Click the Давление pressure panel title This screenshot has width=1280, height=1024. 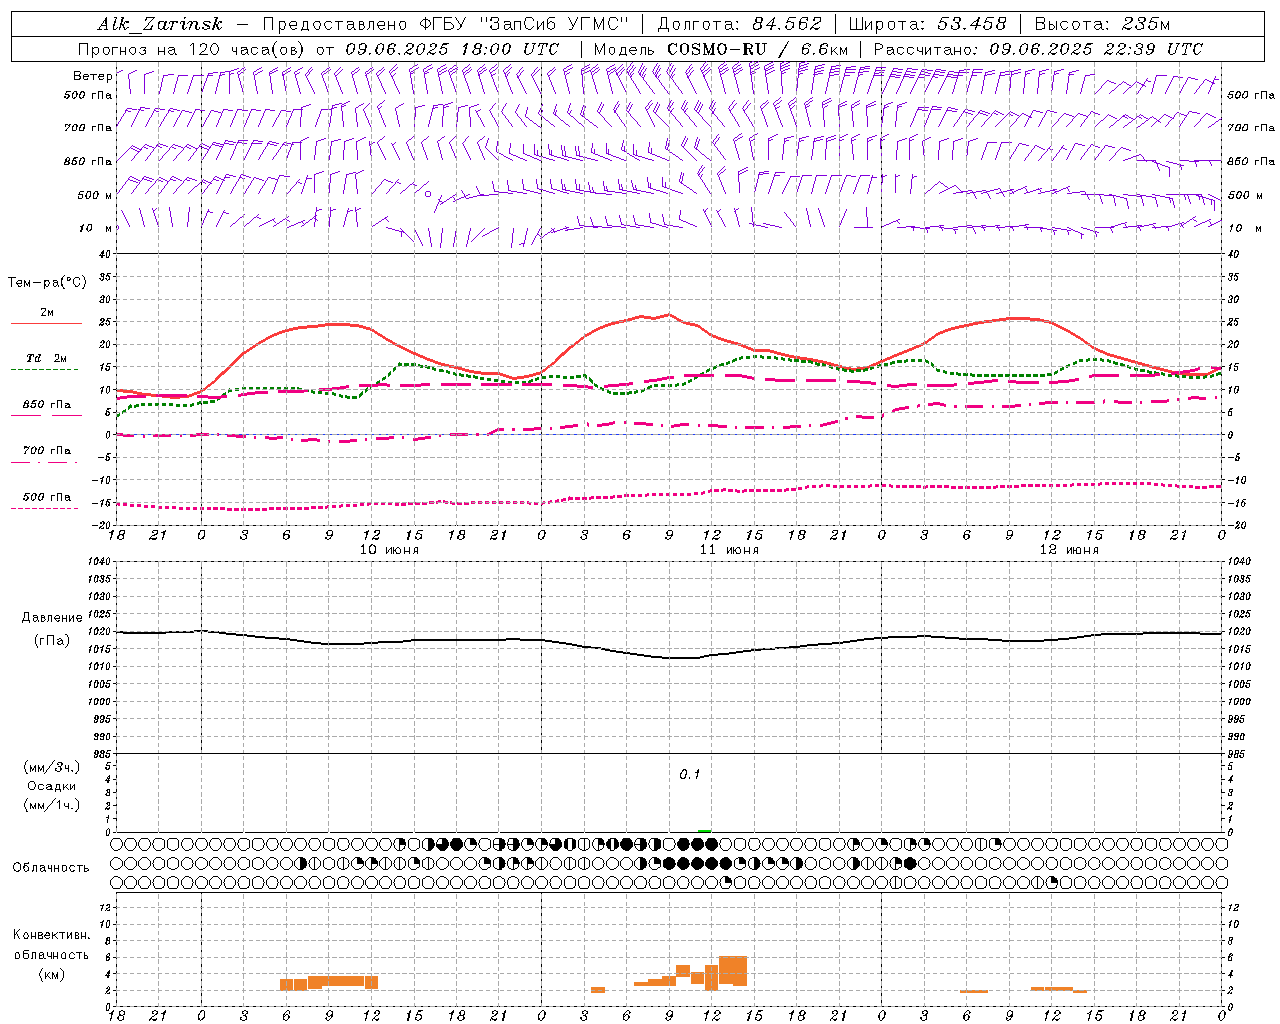[x=52, y=618]
